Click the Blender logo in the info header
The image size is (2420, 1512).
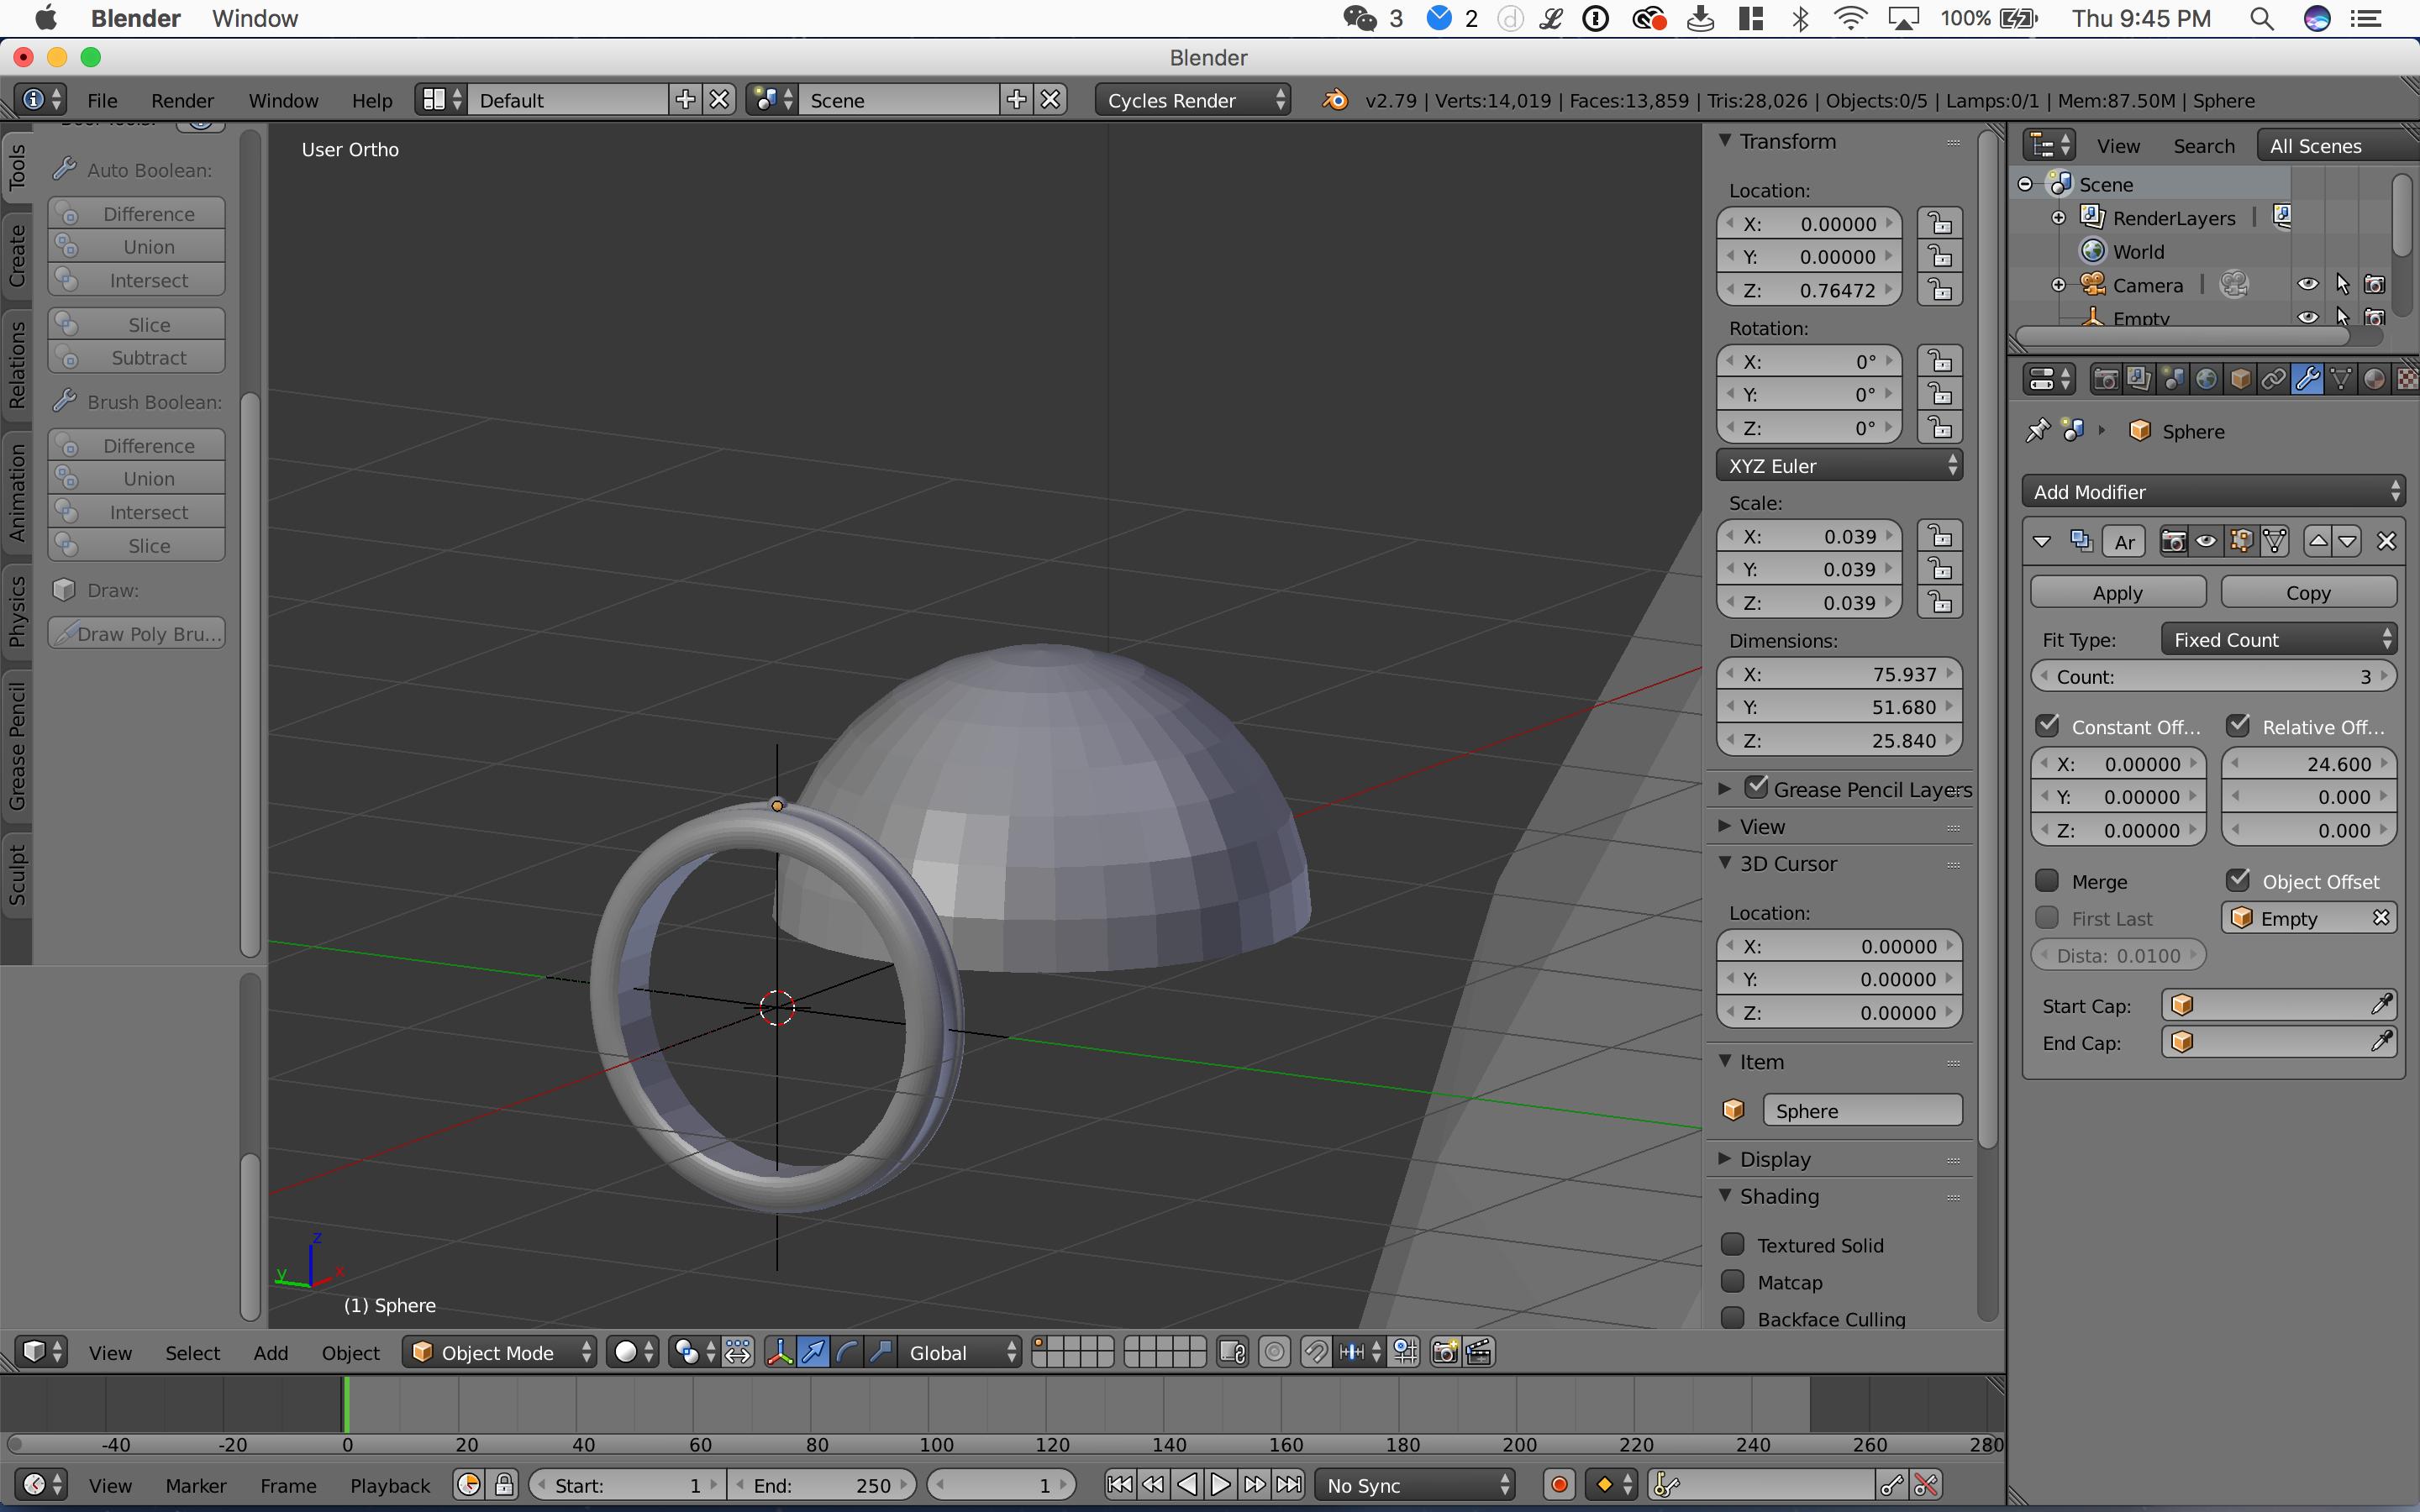tap(1335, 100)
